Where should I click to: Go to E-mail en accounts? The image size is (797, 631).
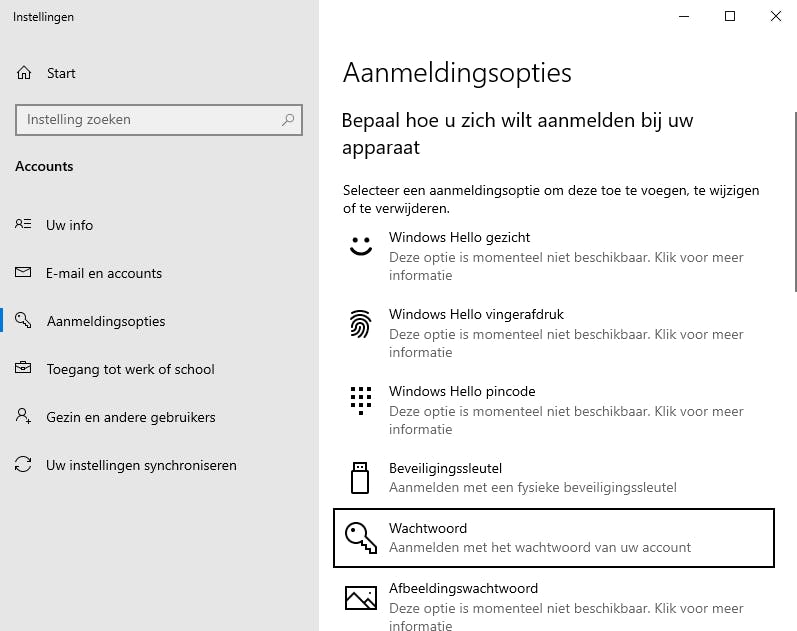pos(103,273)
